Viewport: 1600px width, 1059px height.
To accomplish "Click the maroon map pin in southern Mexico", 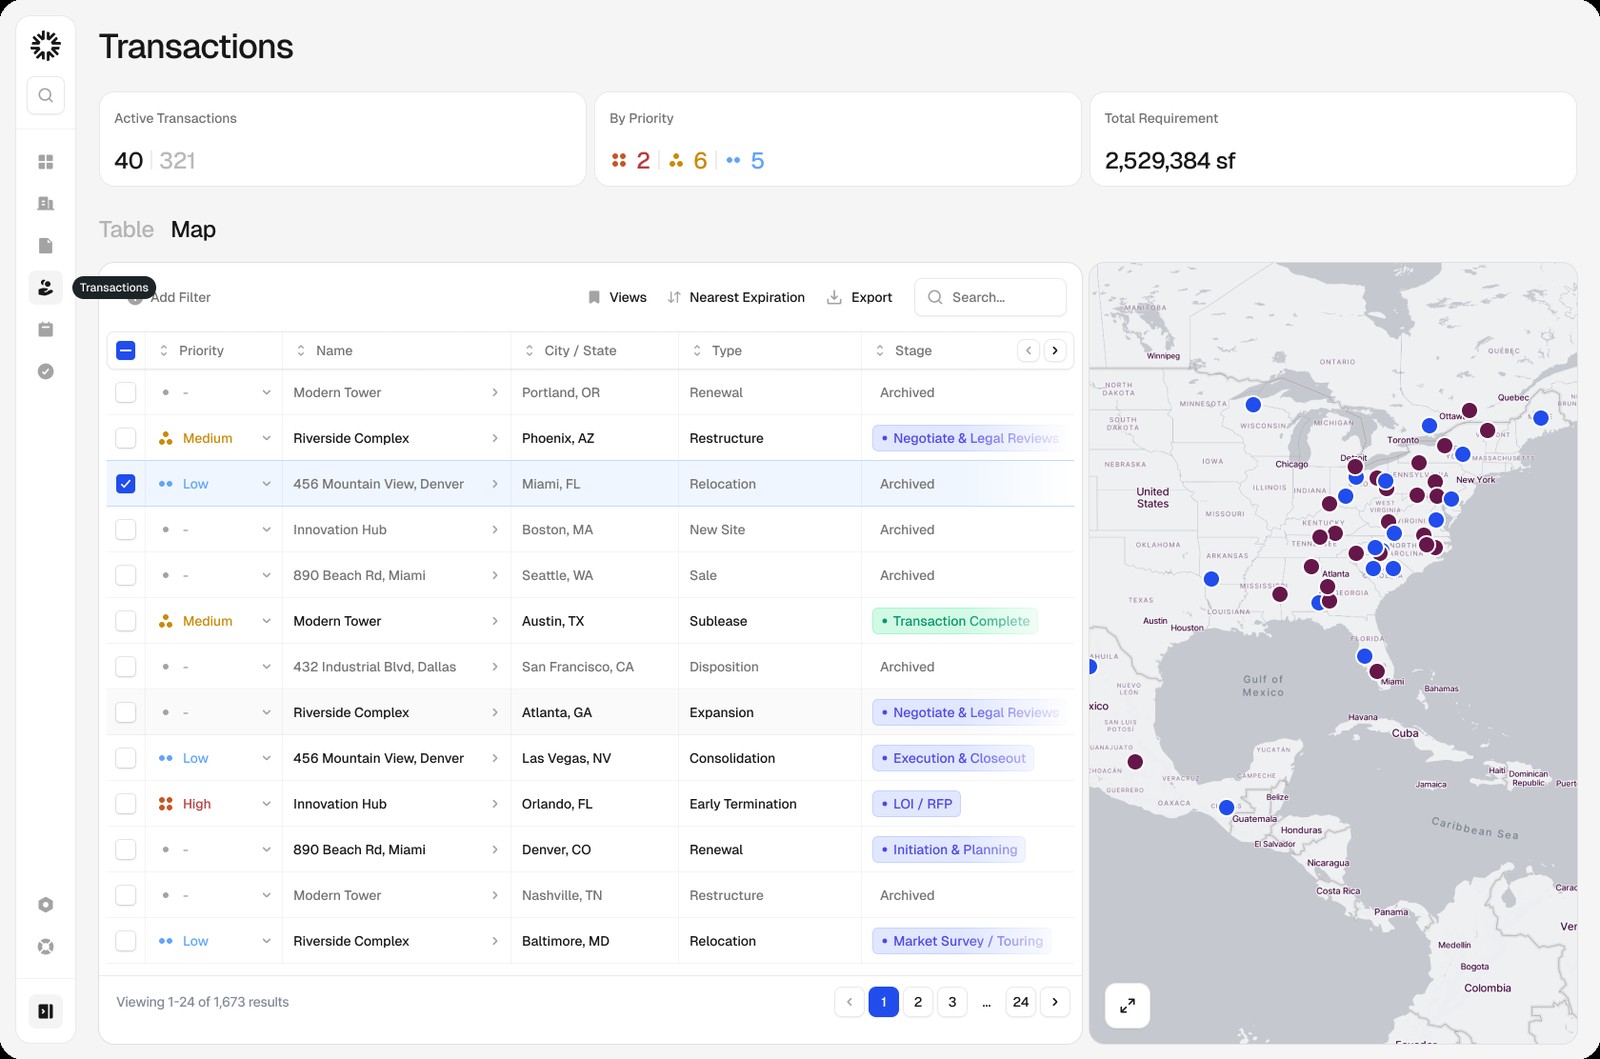I will pyautogui.click(x=1135, y=762).
